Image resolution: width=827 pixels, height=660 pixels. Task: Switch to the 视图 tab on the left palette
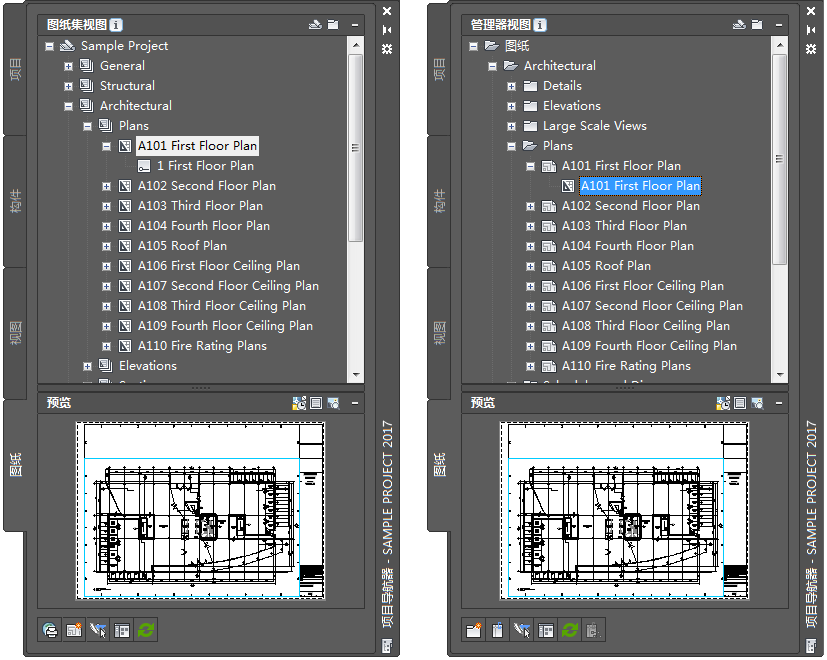coord(16,333)
